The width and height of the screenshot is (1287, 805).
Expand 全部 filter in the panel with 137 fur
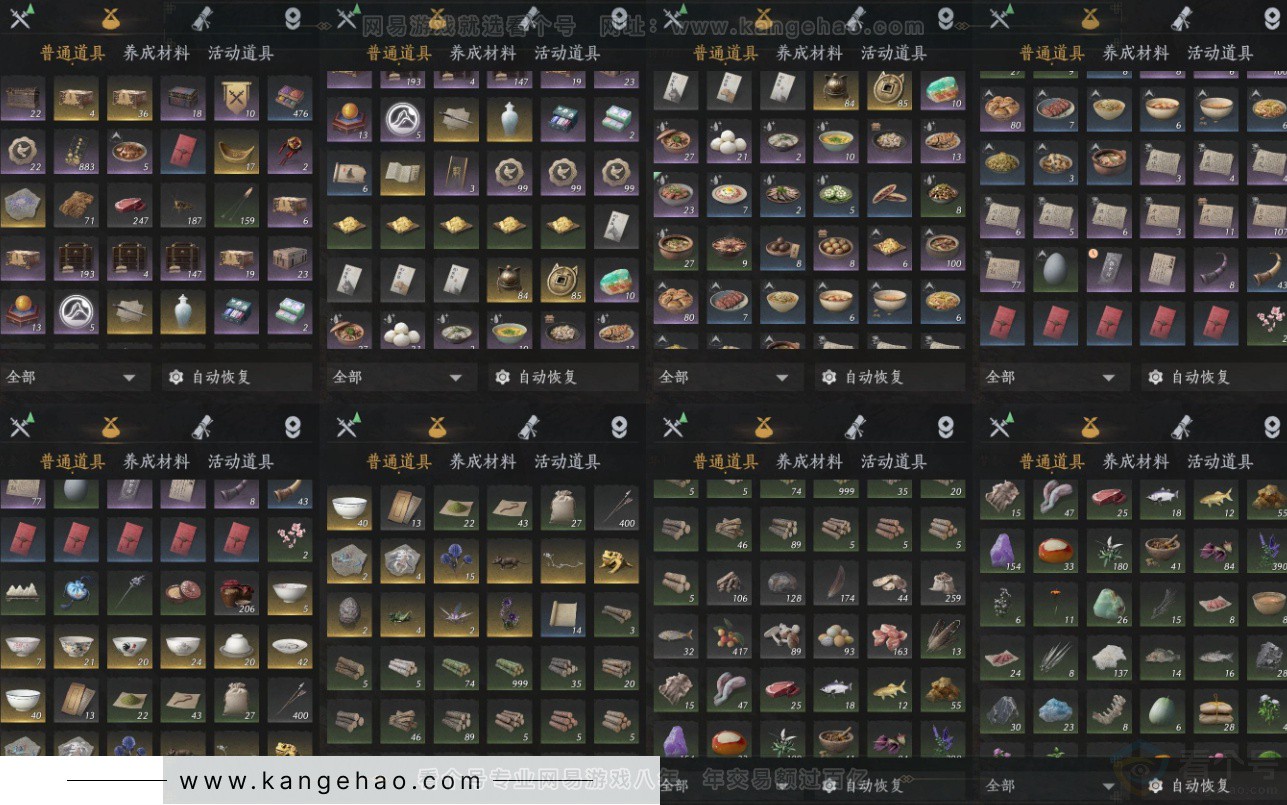pyautogui.click(x=1052, y=785)
